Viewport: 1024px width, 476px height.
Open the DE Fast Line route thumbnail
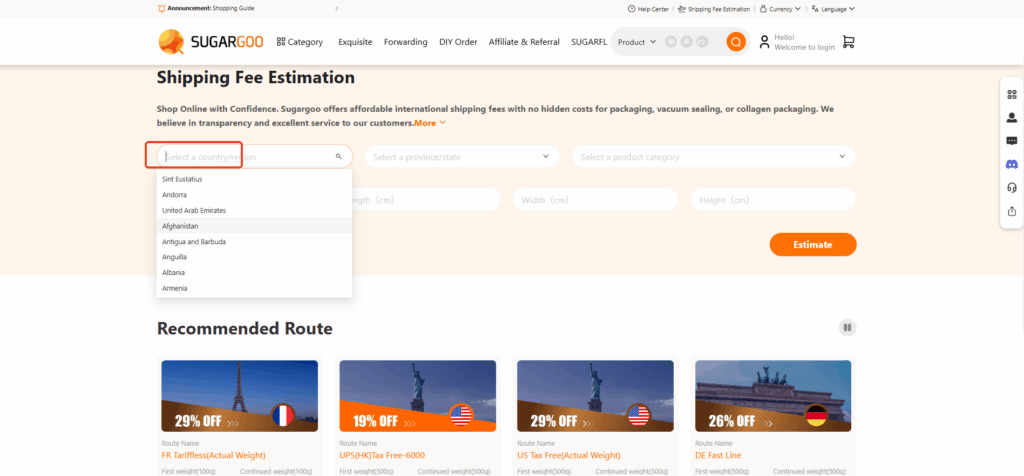point(773,396)
